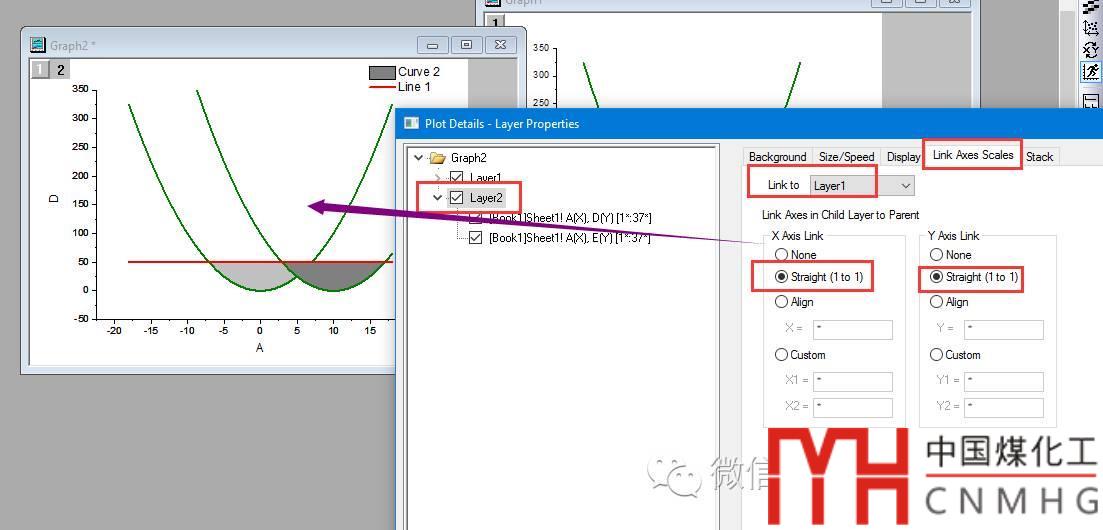Toggle the Speed Mode running-man icon

click(x=1090, y=72)
